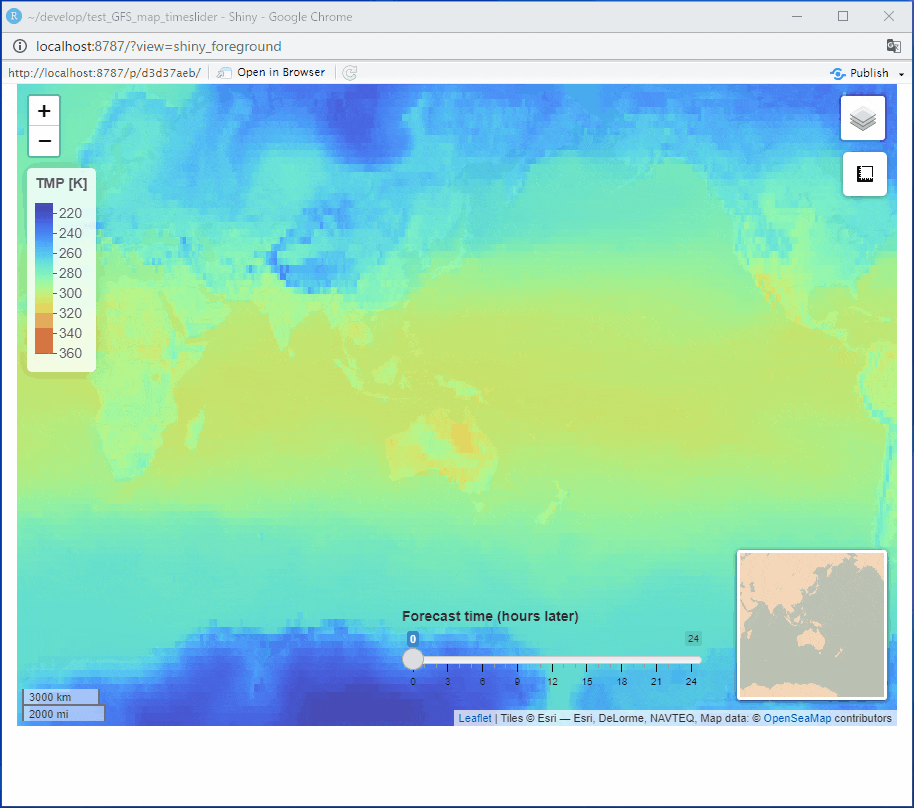Click the Open in Browser icon
Viewport: 914px width, 808px height.
click(x=224, y=73)
